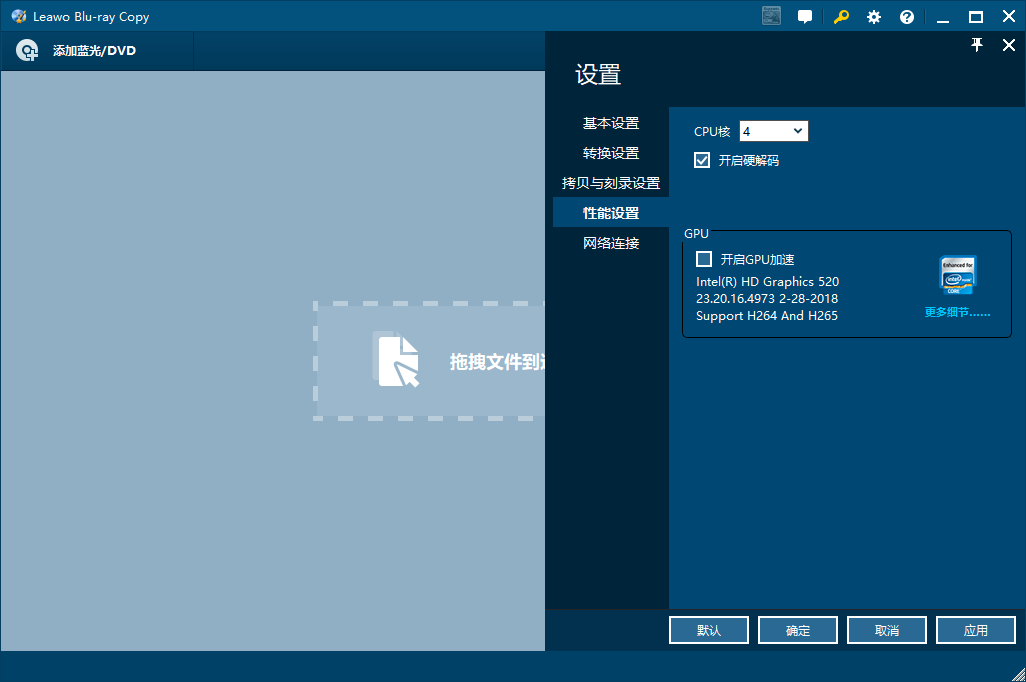
Task: Select the 转换设置 tab
Action: [610, 153]
